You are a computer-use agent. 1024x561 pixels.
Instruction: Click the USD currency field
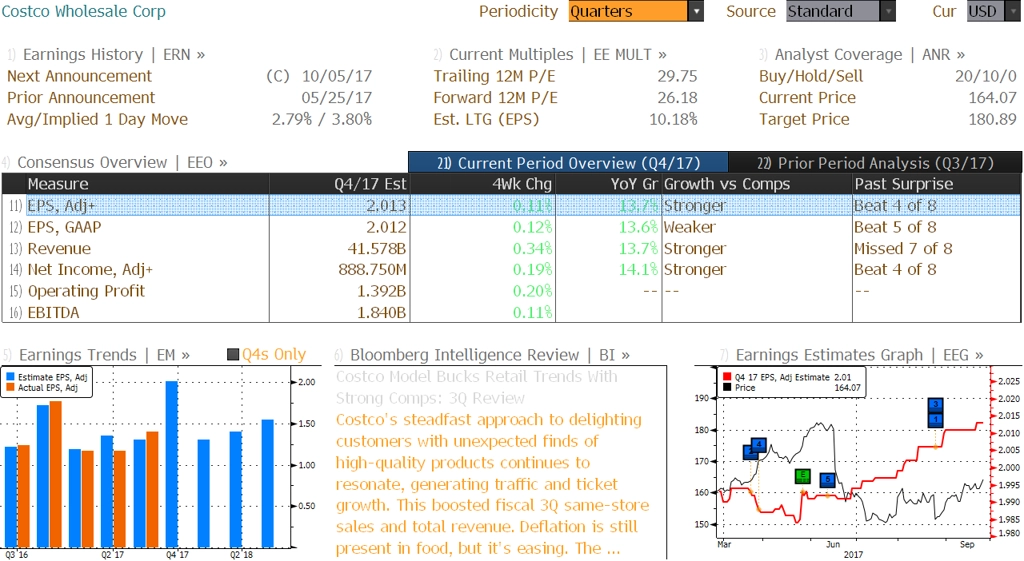pyautogui.click(x=985, y=11)
